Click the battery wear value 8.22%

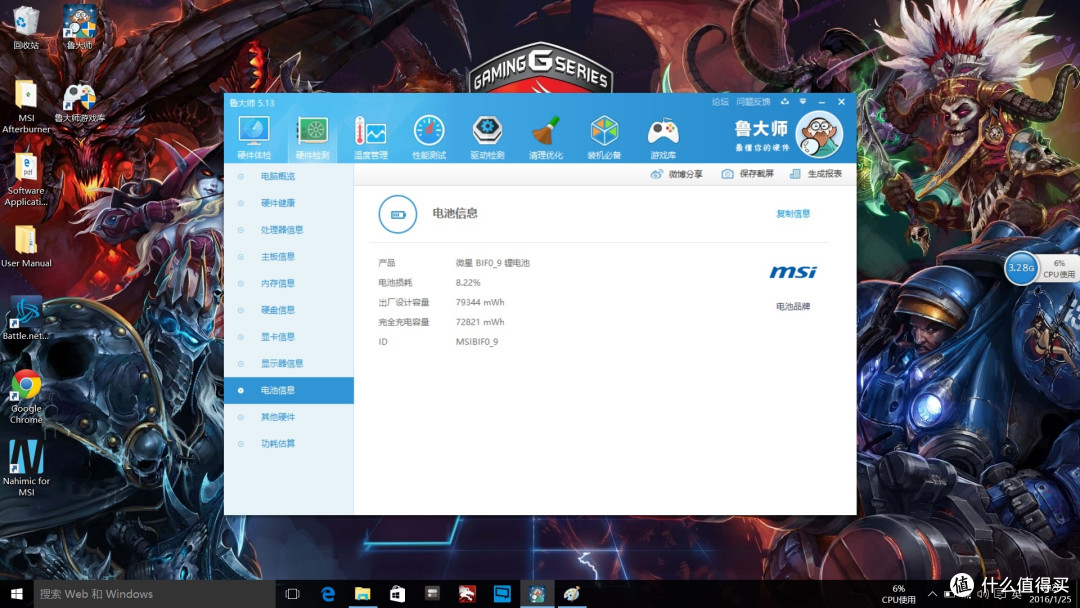468,282
